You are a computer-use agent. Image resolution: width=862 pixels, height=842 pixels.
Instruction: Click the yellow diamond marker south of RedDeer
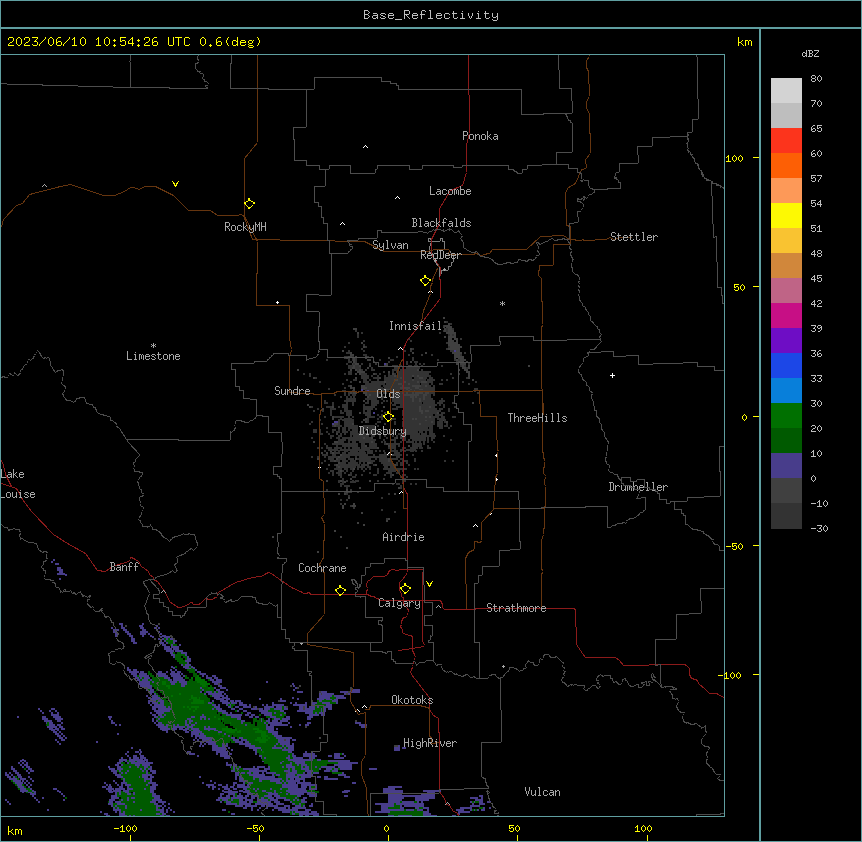coord(425,281)
